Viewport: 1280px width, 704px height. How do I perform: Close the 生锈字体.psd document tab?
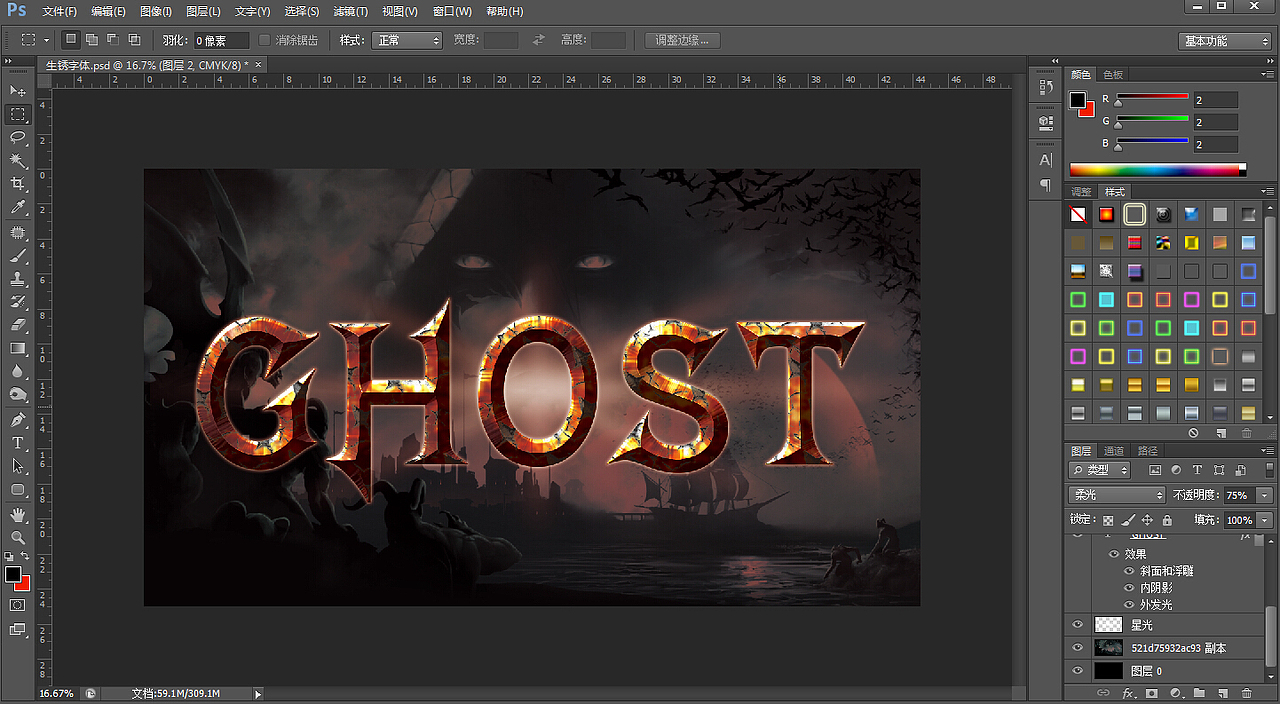(x=258, y=64)
